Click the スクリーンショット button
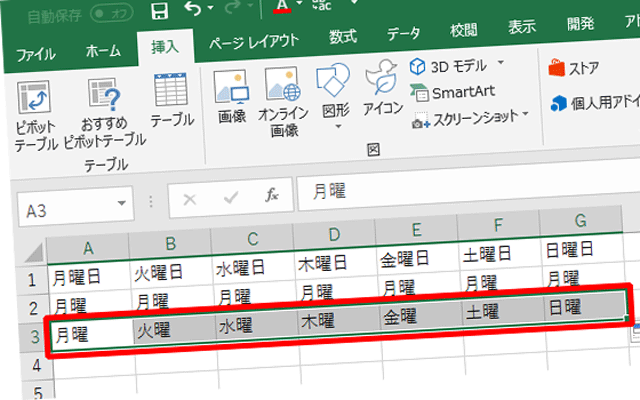640x400 pixels. coord(465,119)
